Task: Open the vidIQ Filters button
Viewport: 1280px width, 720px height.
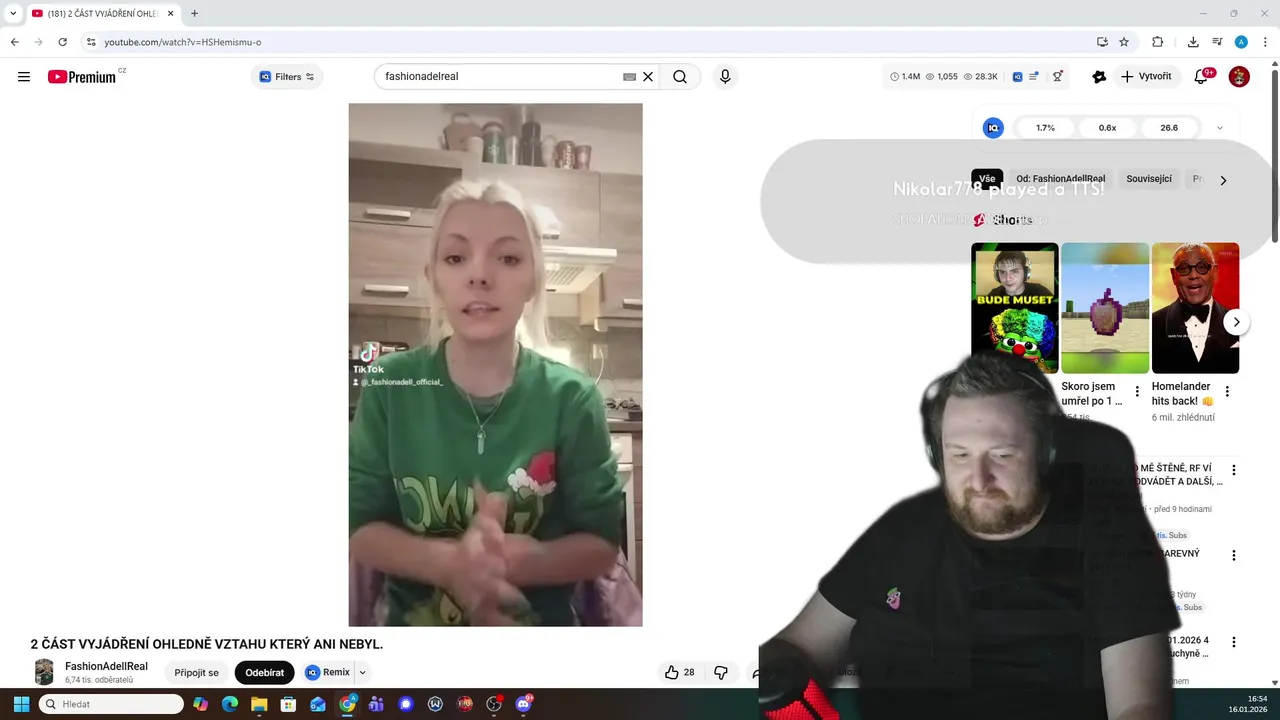Action: (287, 77)
